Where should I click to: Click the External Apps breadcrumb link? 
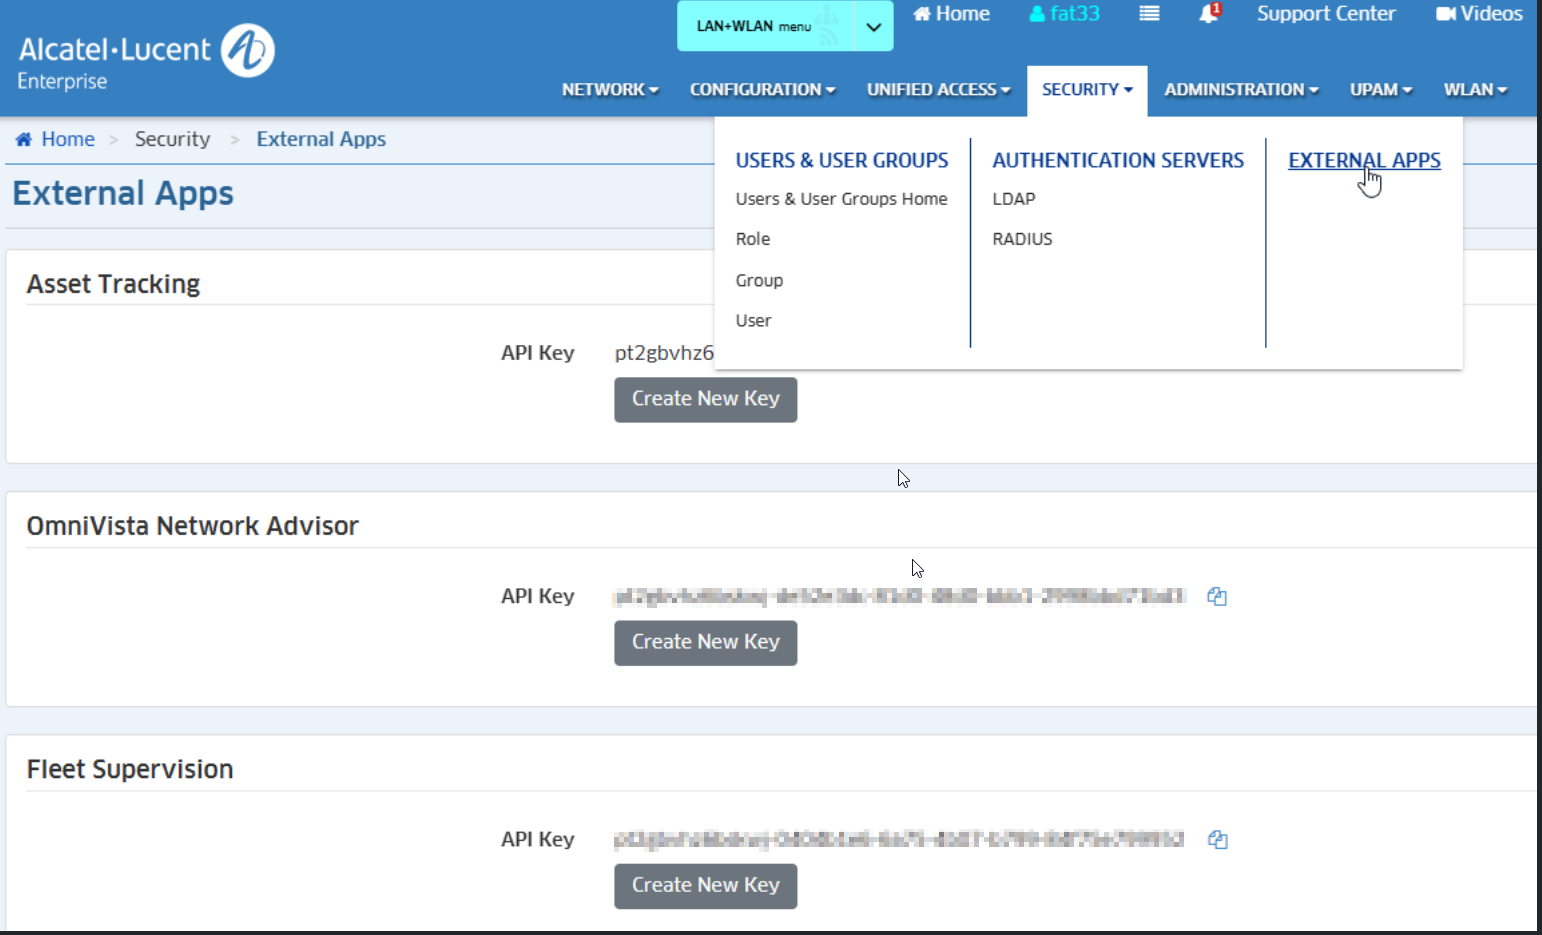click(x=320, y=139)
